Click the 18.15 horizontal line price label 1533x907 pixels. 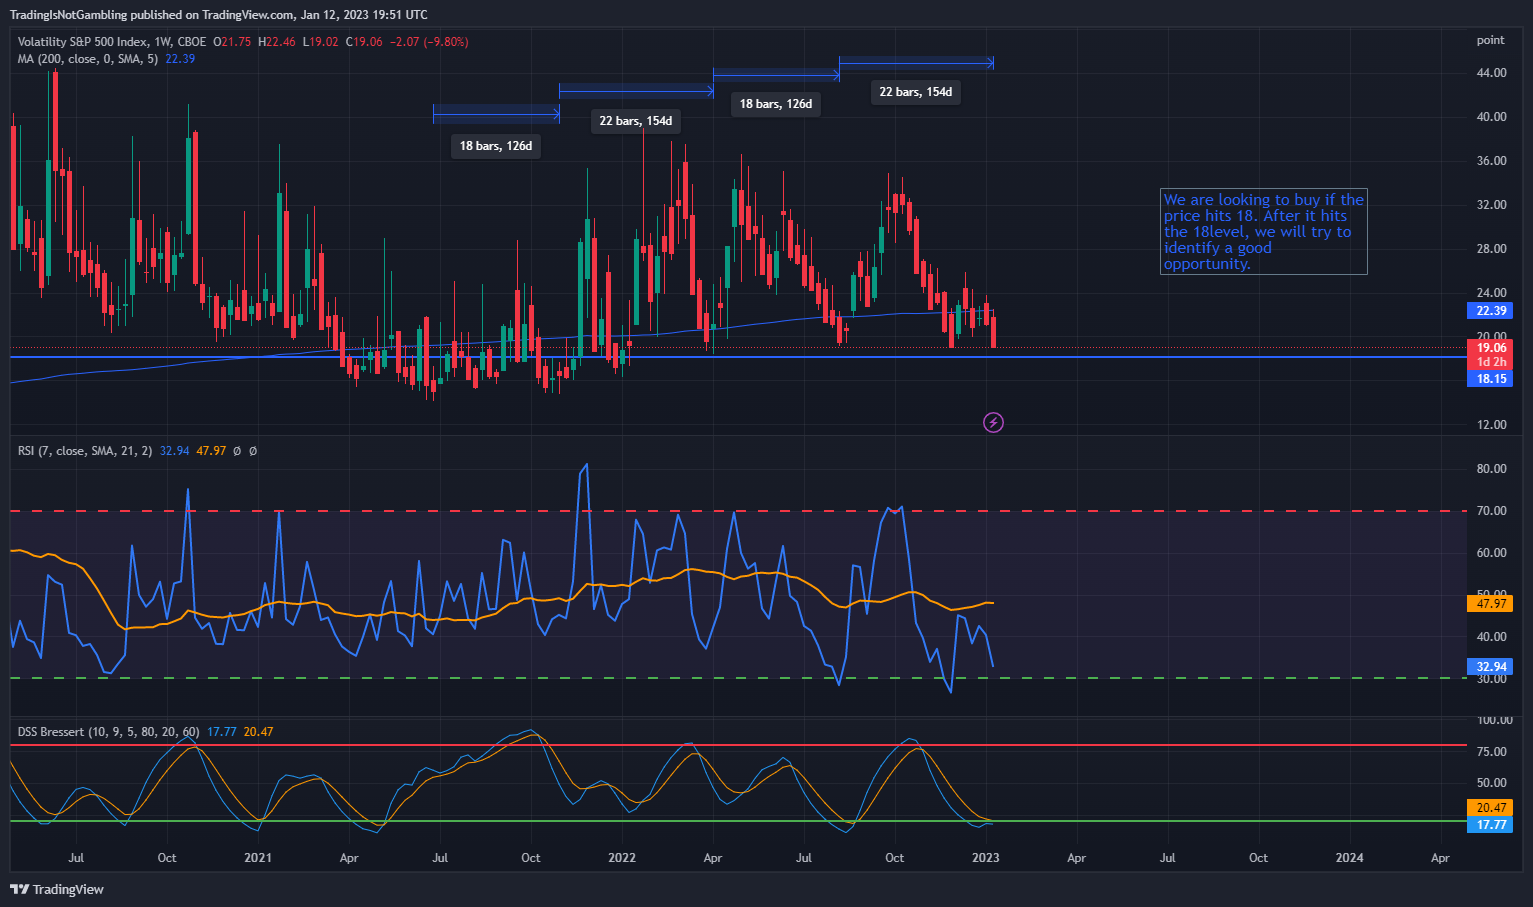point(1490,379)
